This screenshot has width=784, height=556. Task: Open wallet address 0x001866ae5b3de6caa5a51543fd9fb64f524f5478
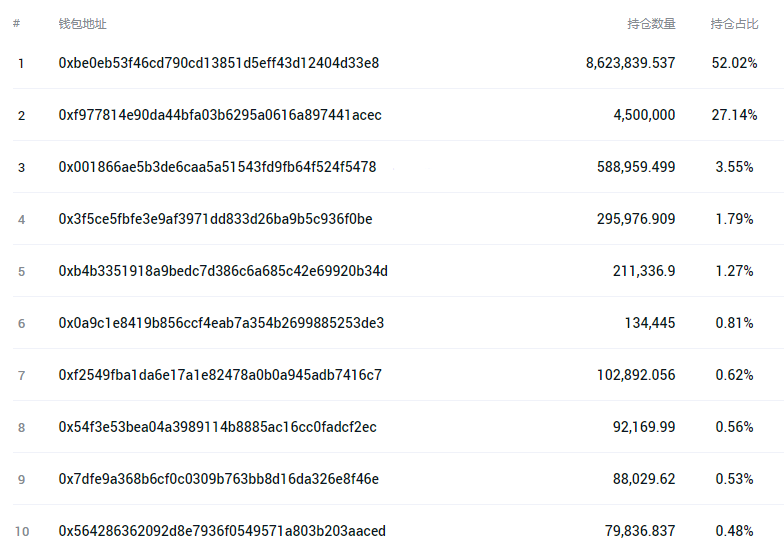coord(217,167)
